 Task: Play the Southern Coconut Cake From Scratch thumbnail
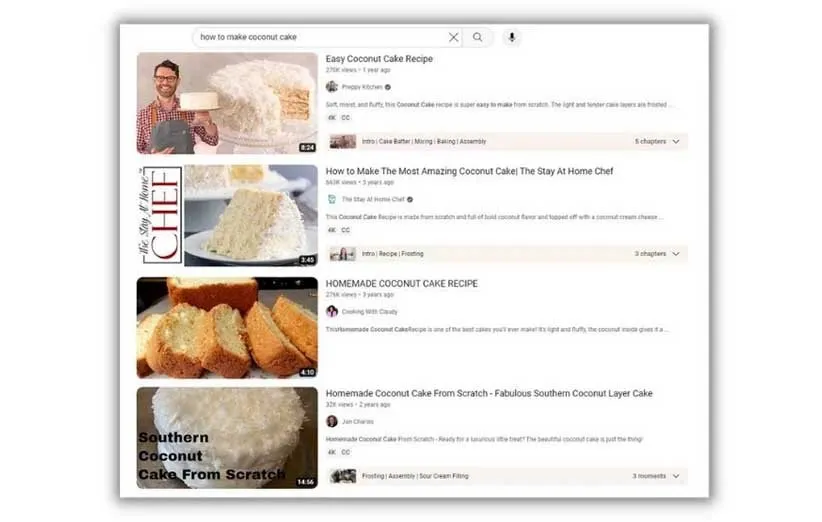(x=226, y=437)
